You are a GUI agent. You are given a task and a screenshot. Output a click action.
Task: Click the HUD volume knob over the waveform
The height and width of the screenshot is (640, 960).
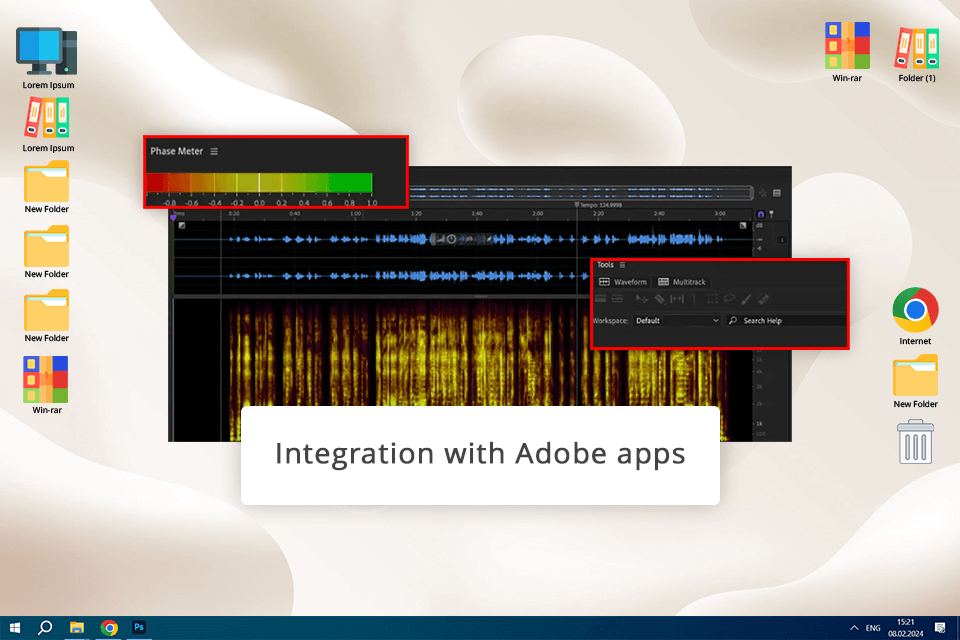[451, 239]
